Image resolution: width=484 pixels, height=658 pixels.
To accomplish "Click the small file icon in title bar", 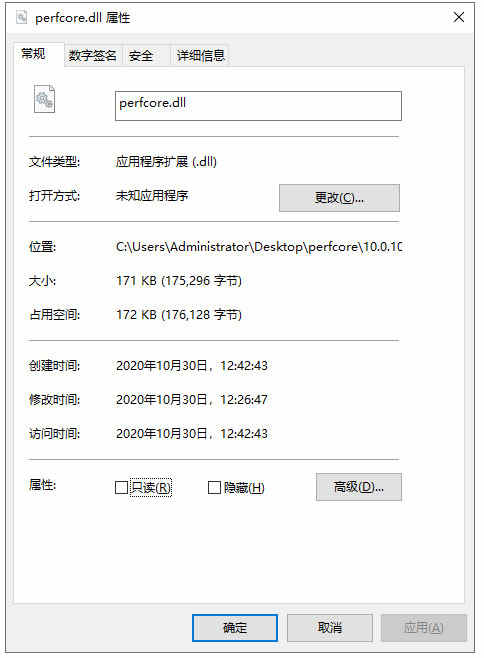I will tap(21, 17).
